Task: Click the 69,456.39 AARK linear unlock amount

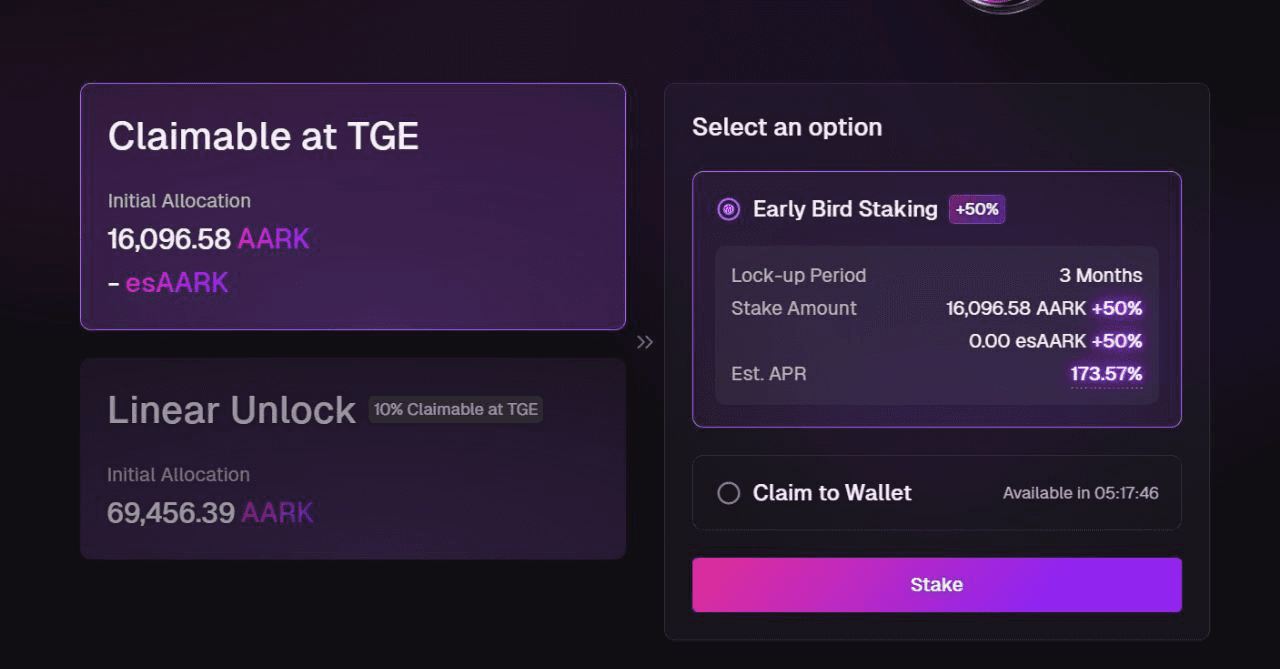Action: (x=210, y=513)
